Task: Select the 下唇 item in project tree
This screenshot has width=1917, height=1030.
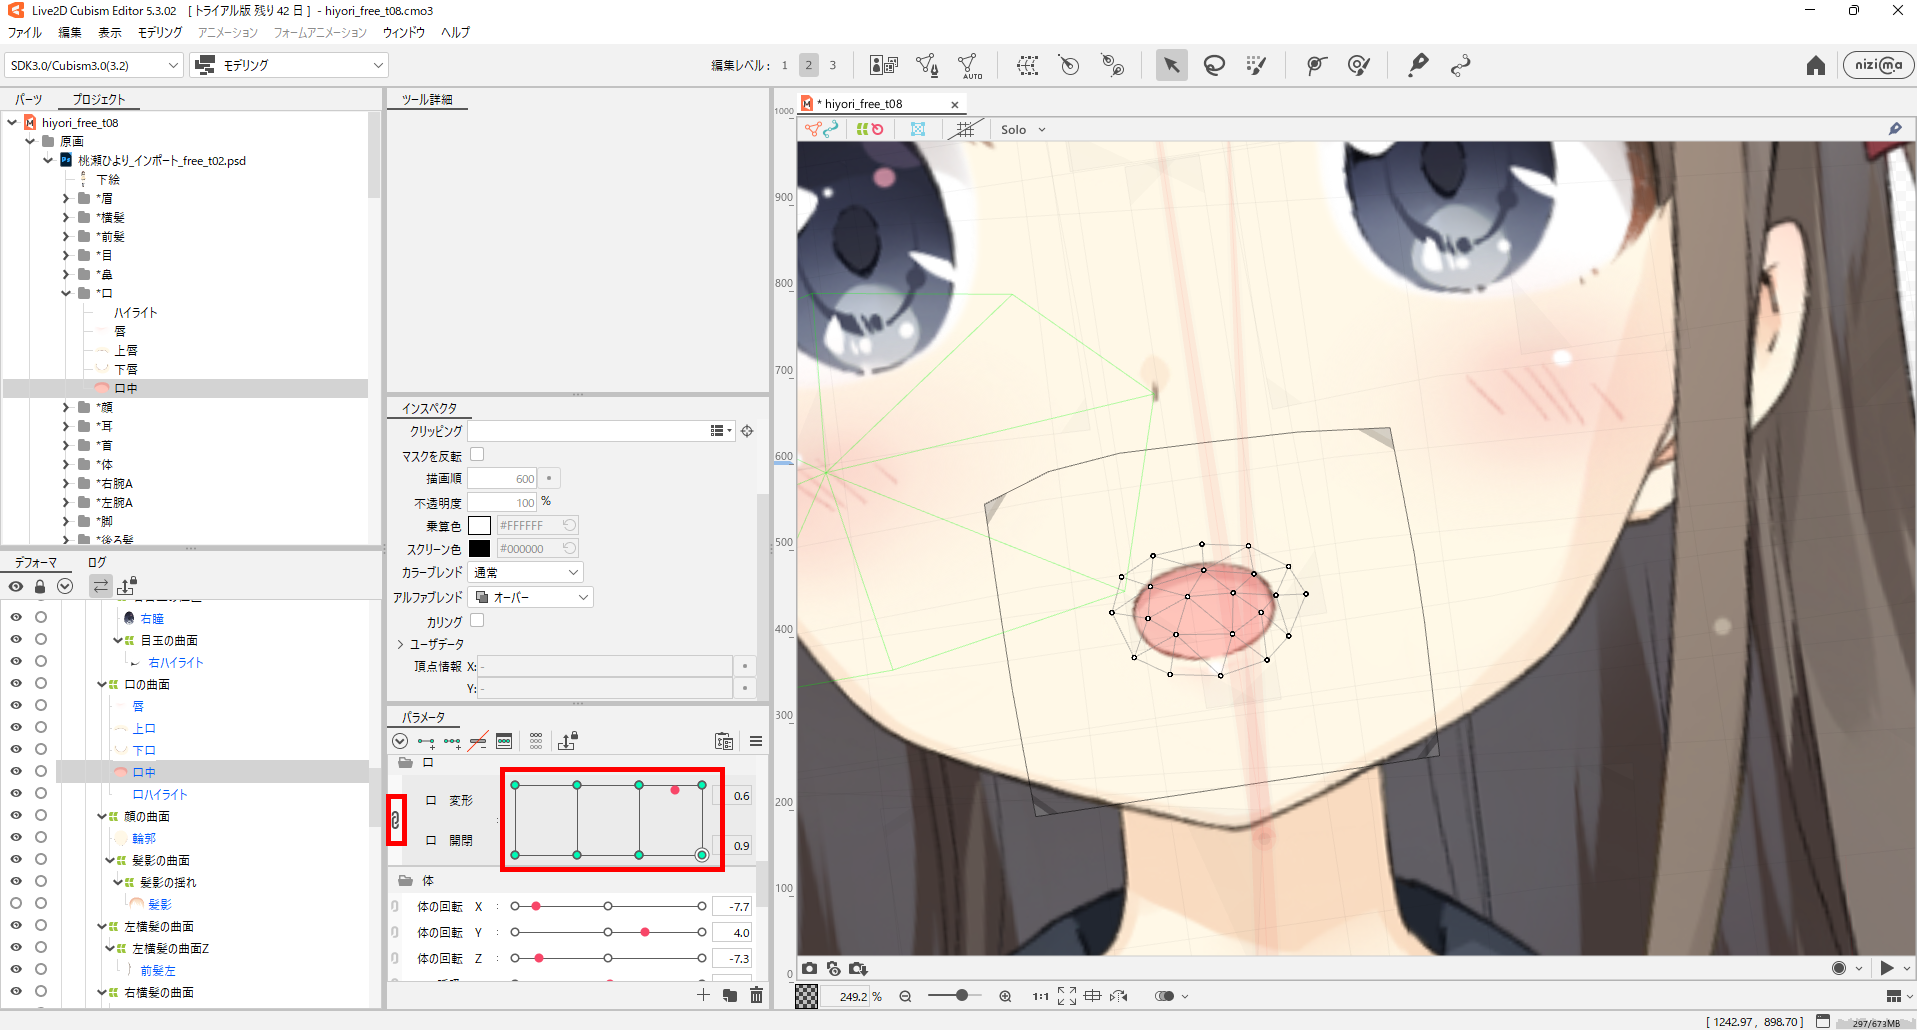Action: [x=126, y=370]
